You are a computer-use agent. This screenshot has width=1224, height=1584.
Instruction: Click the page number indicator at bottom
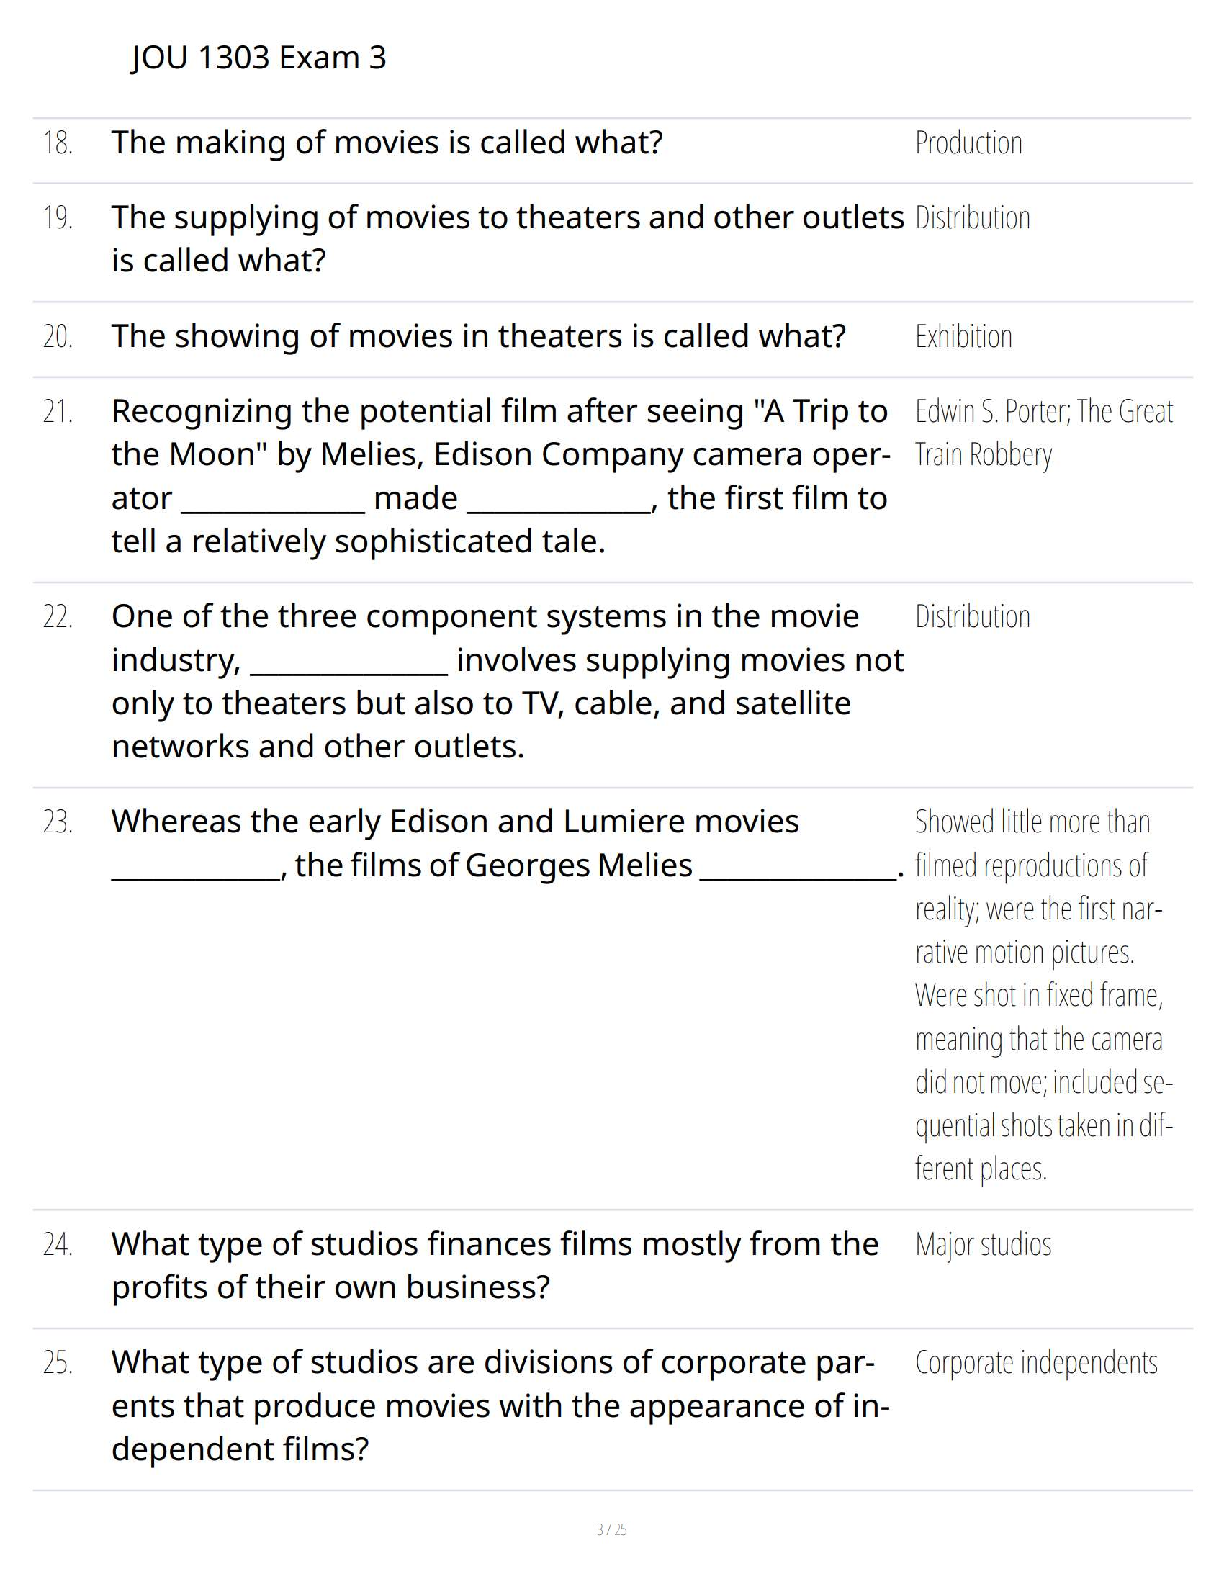click(x=611, y=1529)
